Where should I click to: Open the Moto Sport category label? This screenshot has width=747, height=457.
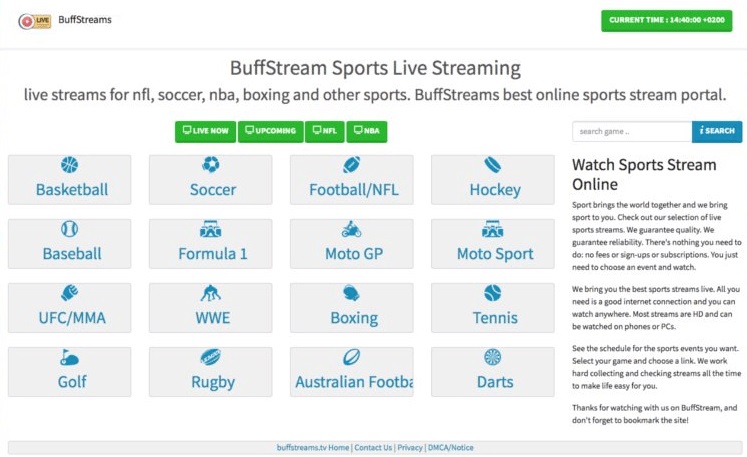tap(495, 254)
